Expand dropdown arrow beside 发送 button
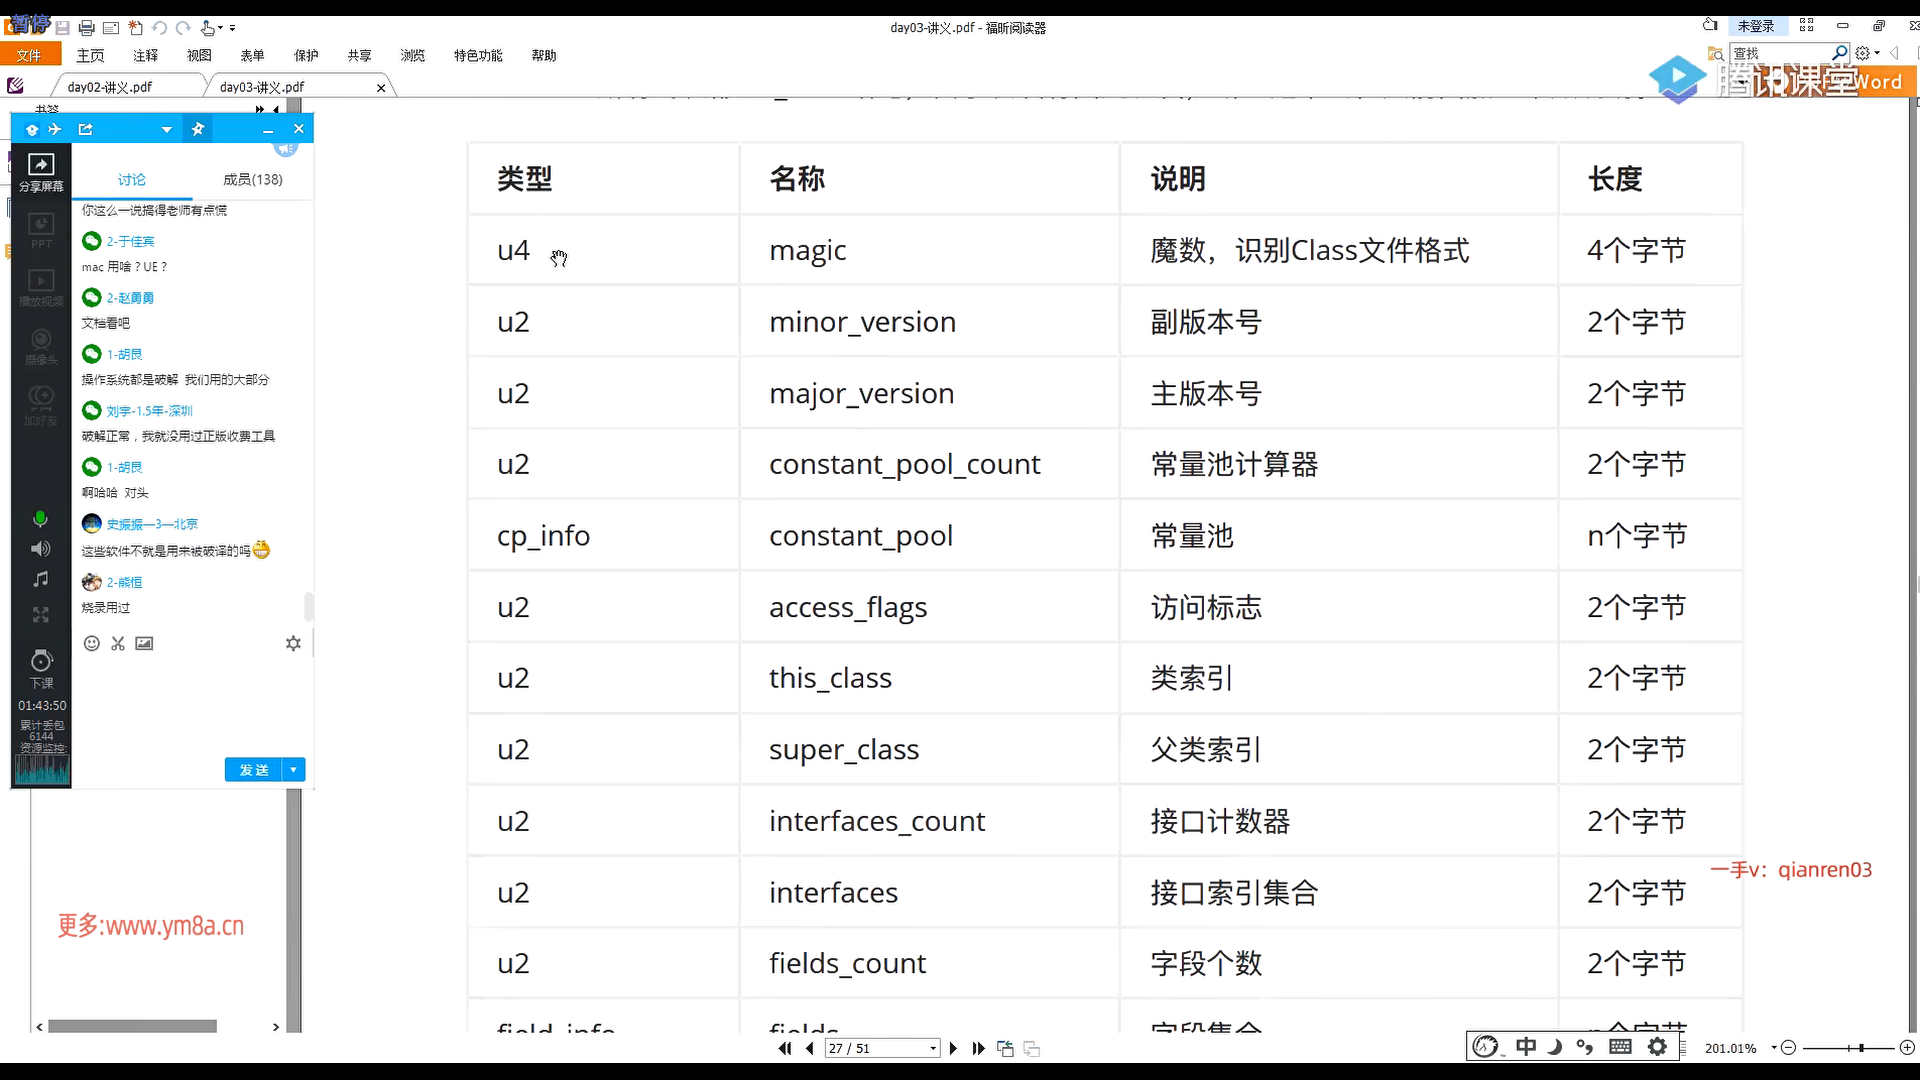Screen dimensions: 1920x1080 [293, 770]
